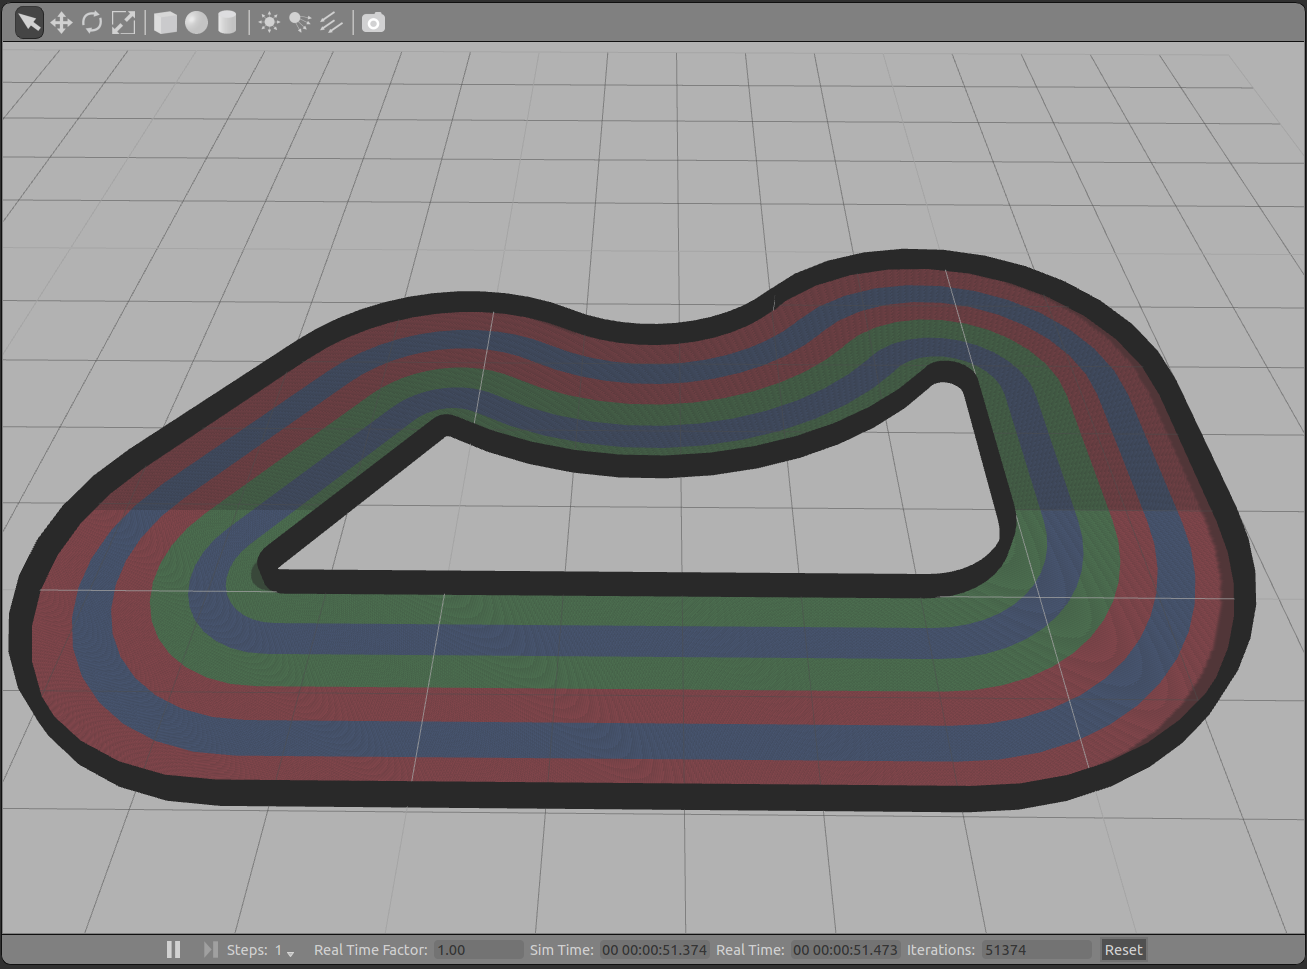The image size is (1307, 969).
Task: Click the Real Time Factor field
Action: (x=478, y=950)
